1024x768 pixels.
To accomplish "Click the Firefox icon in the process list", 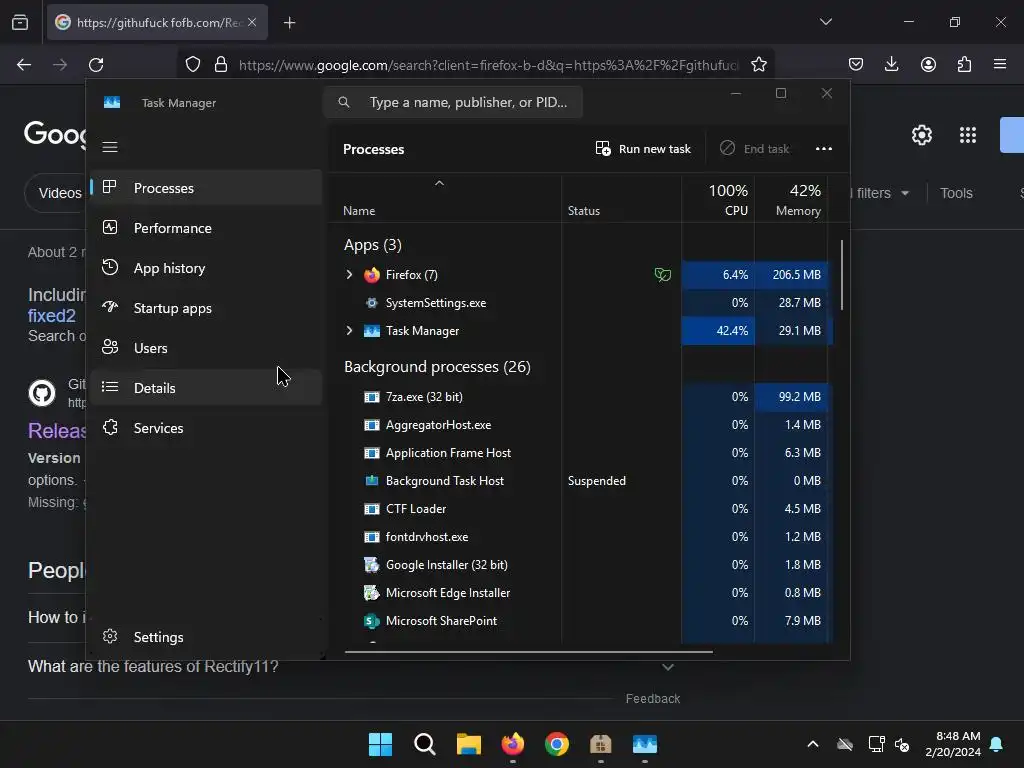I will pyautogui.click(x=372, y=275).
